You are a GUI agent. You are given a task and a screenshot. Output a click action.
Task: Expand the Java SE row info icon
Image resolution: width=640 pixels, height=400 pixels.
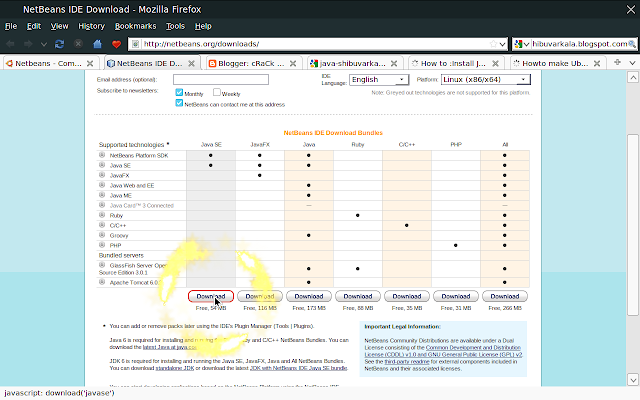(x=102, y=165)
